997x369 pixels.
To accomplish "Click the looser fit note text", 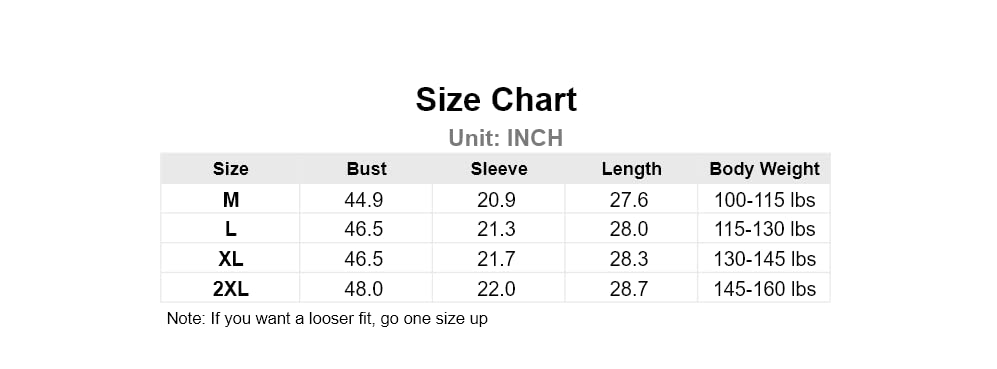I will 327,318.
